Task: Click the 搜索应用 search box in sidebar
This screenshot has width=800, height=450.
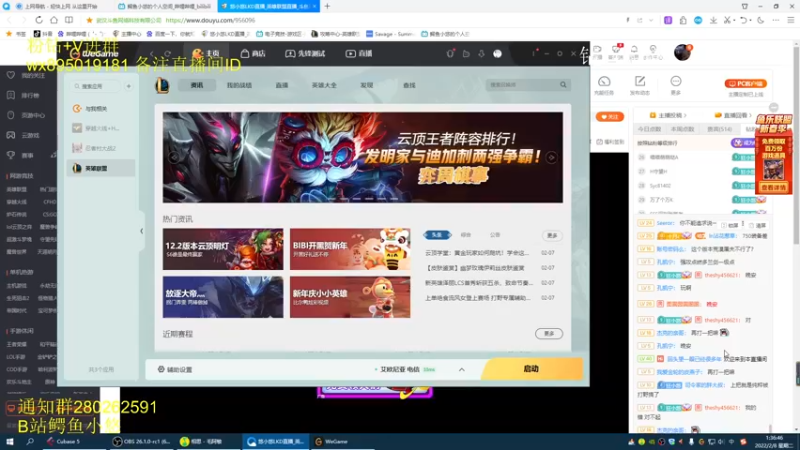Action: pos(96,86)
